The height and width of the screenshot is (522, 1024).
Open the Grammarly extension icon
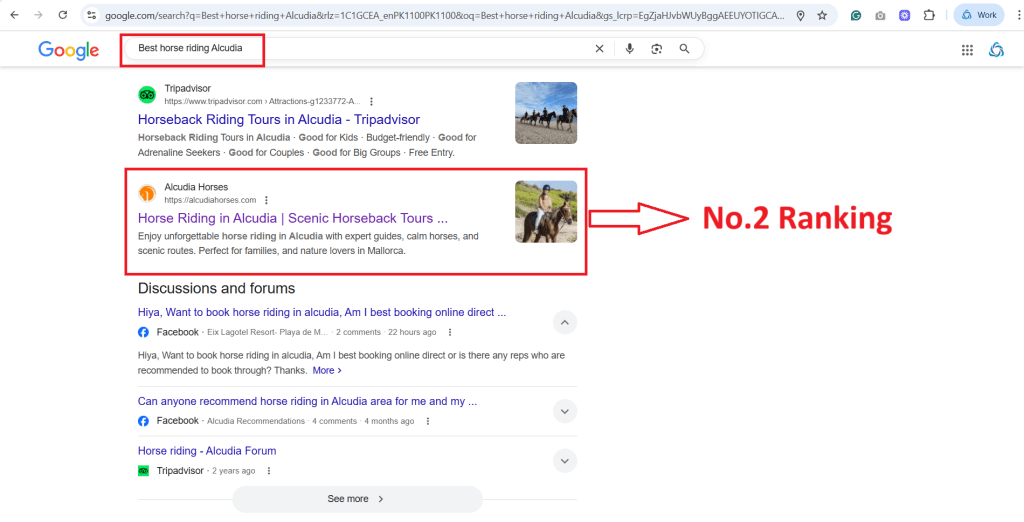(x=856, y=15)
